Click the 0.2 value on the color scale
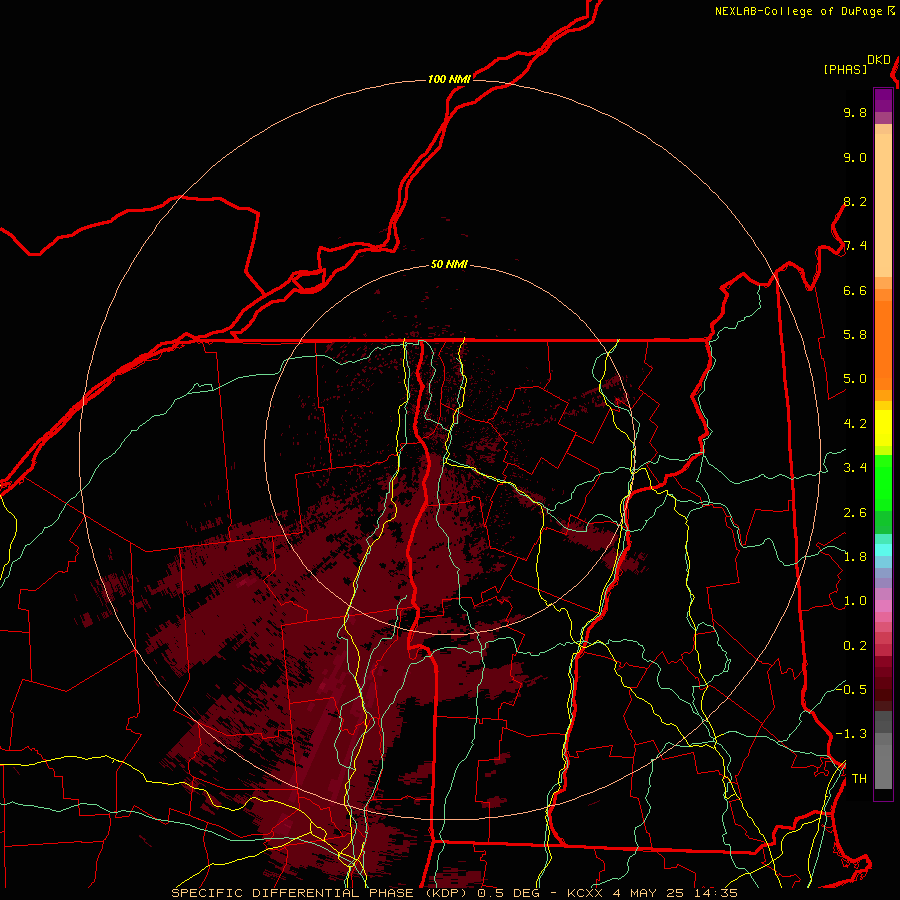 point(855,646)
